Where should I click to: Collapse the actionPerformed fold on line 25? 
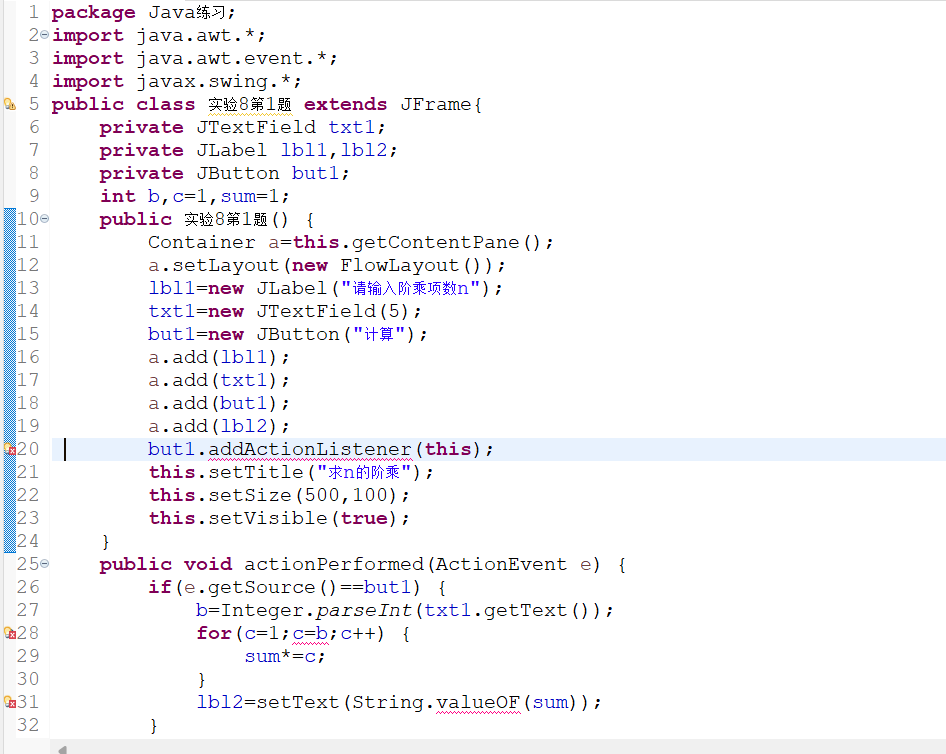45,564
